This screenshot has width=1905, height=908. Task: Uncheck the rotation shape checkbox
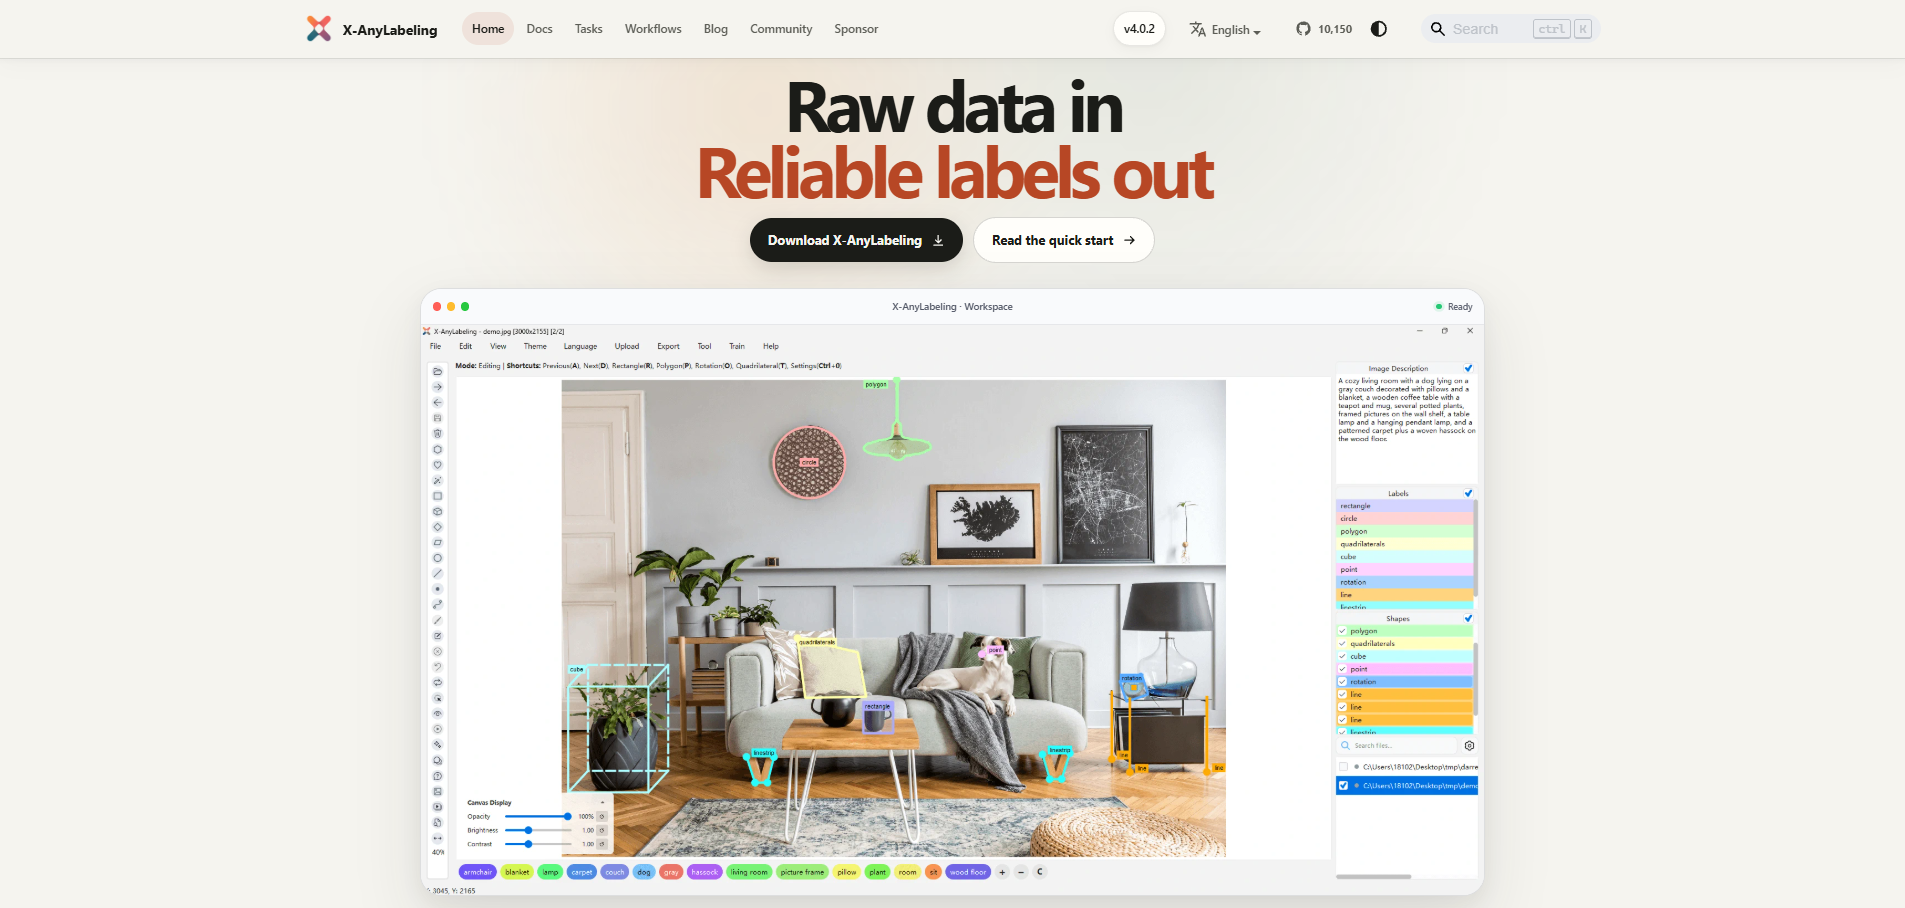[x=1342, y=682]
